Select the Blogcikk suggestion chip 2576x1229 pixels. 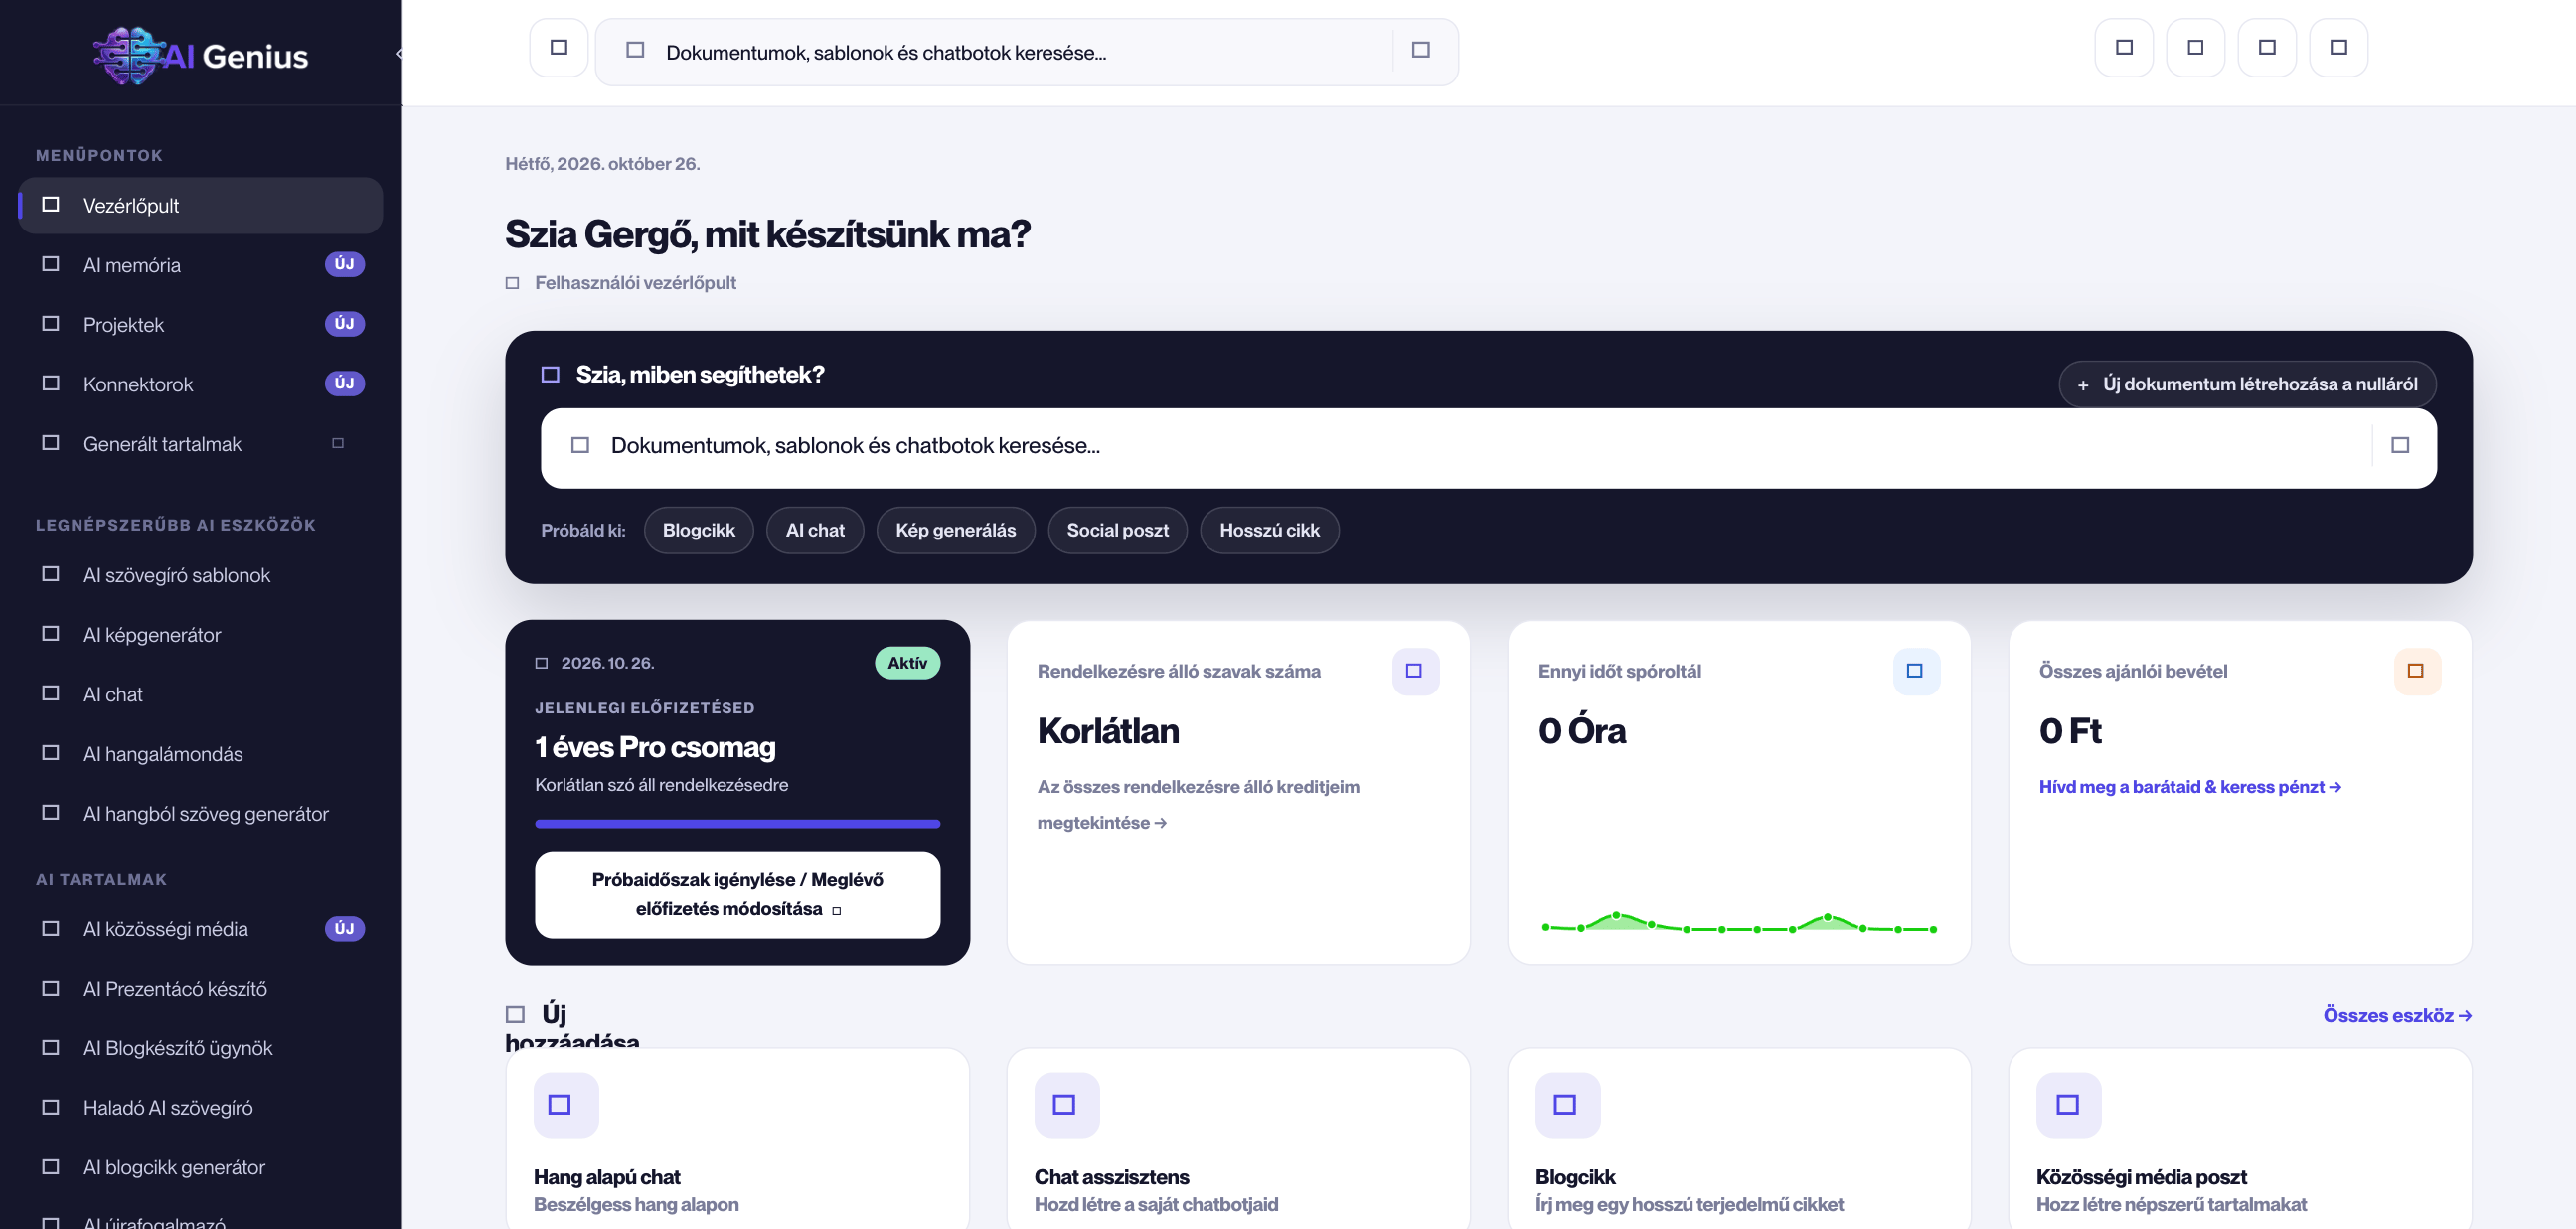point(698,530)
